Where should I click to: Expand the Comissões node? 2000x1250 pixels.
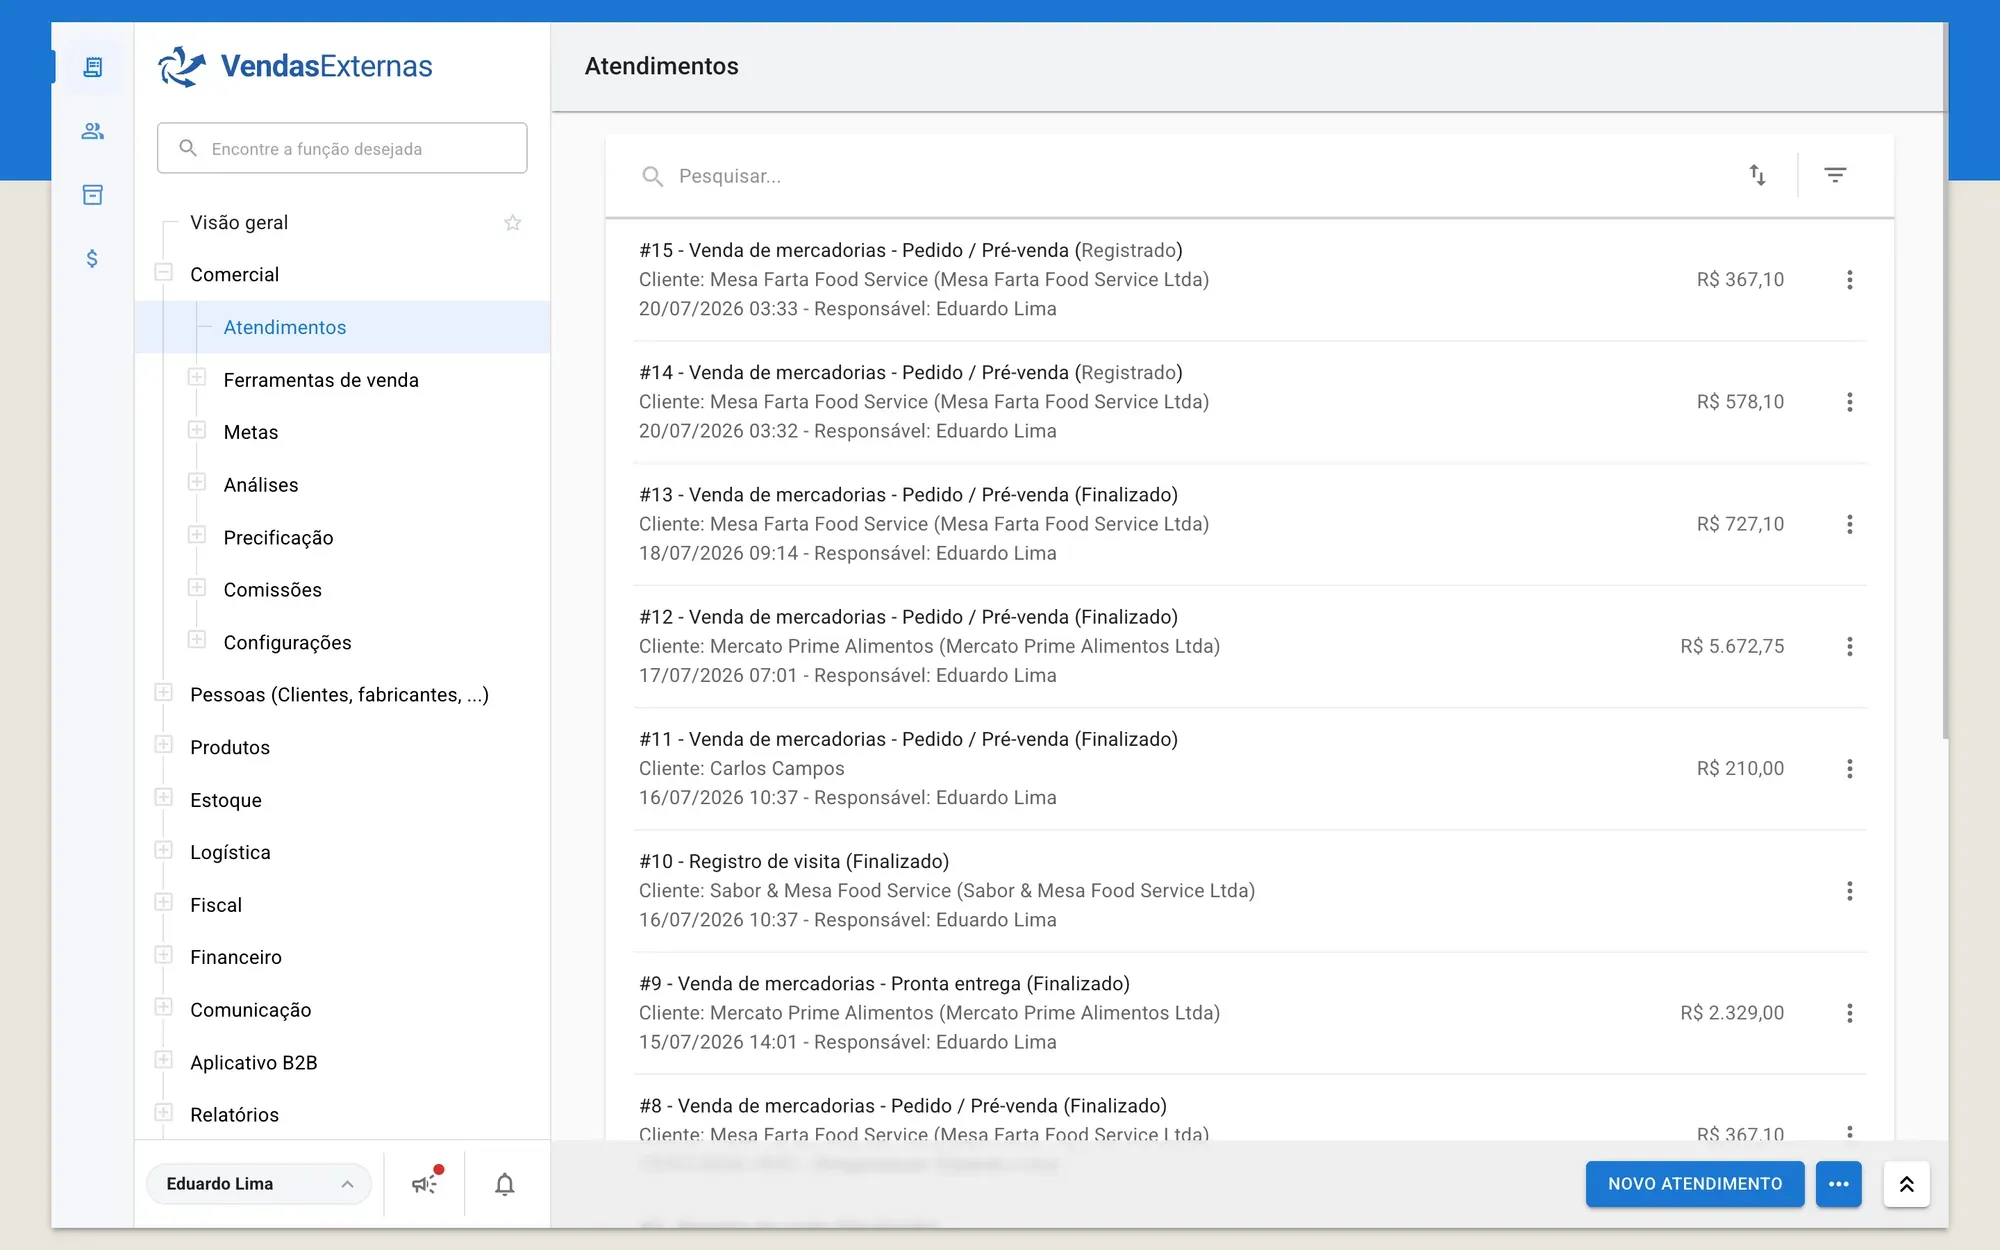[197, 587]
